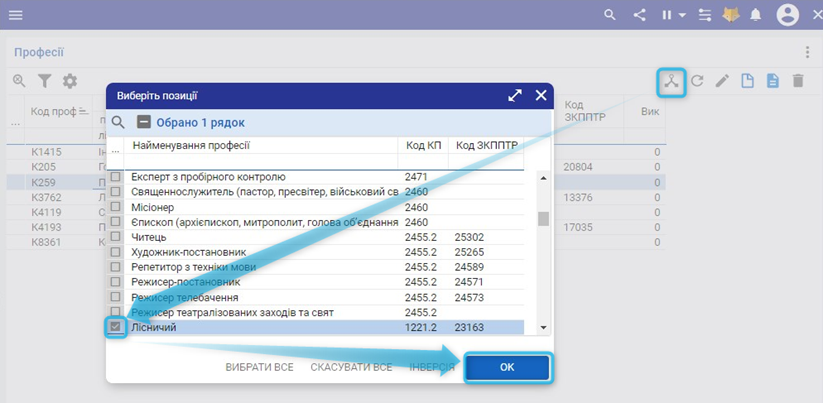Click the hierarchy selection toolbar icon
Image resolution: width=823 pixels, height=403 pixels.
tap(671, 81)
